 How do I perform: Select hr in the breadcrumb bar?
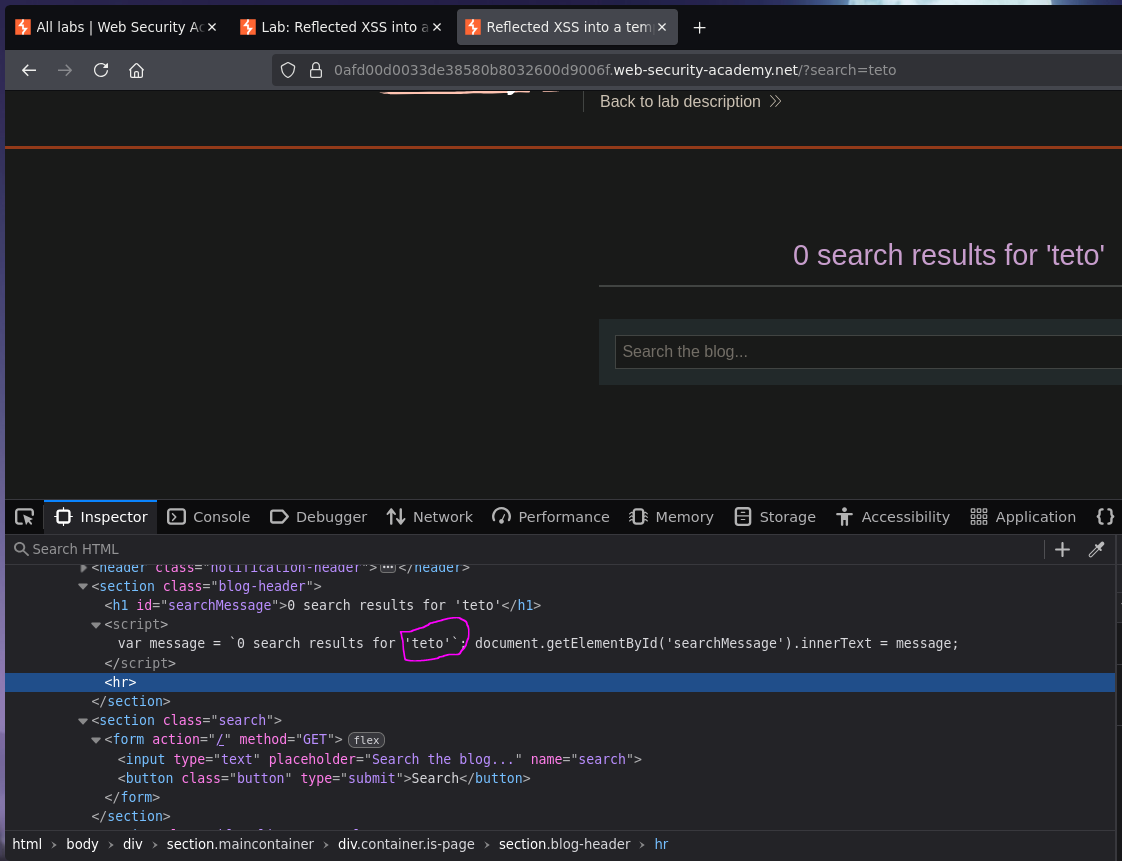[661, 845]
